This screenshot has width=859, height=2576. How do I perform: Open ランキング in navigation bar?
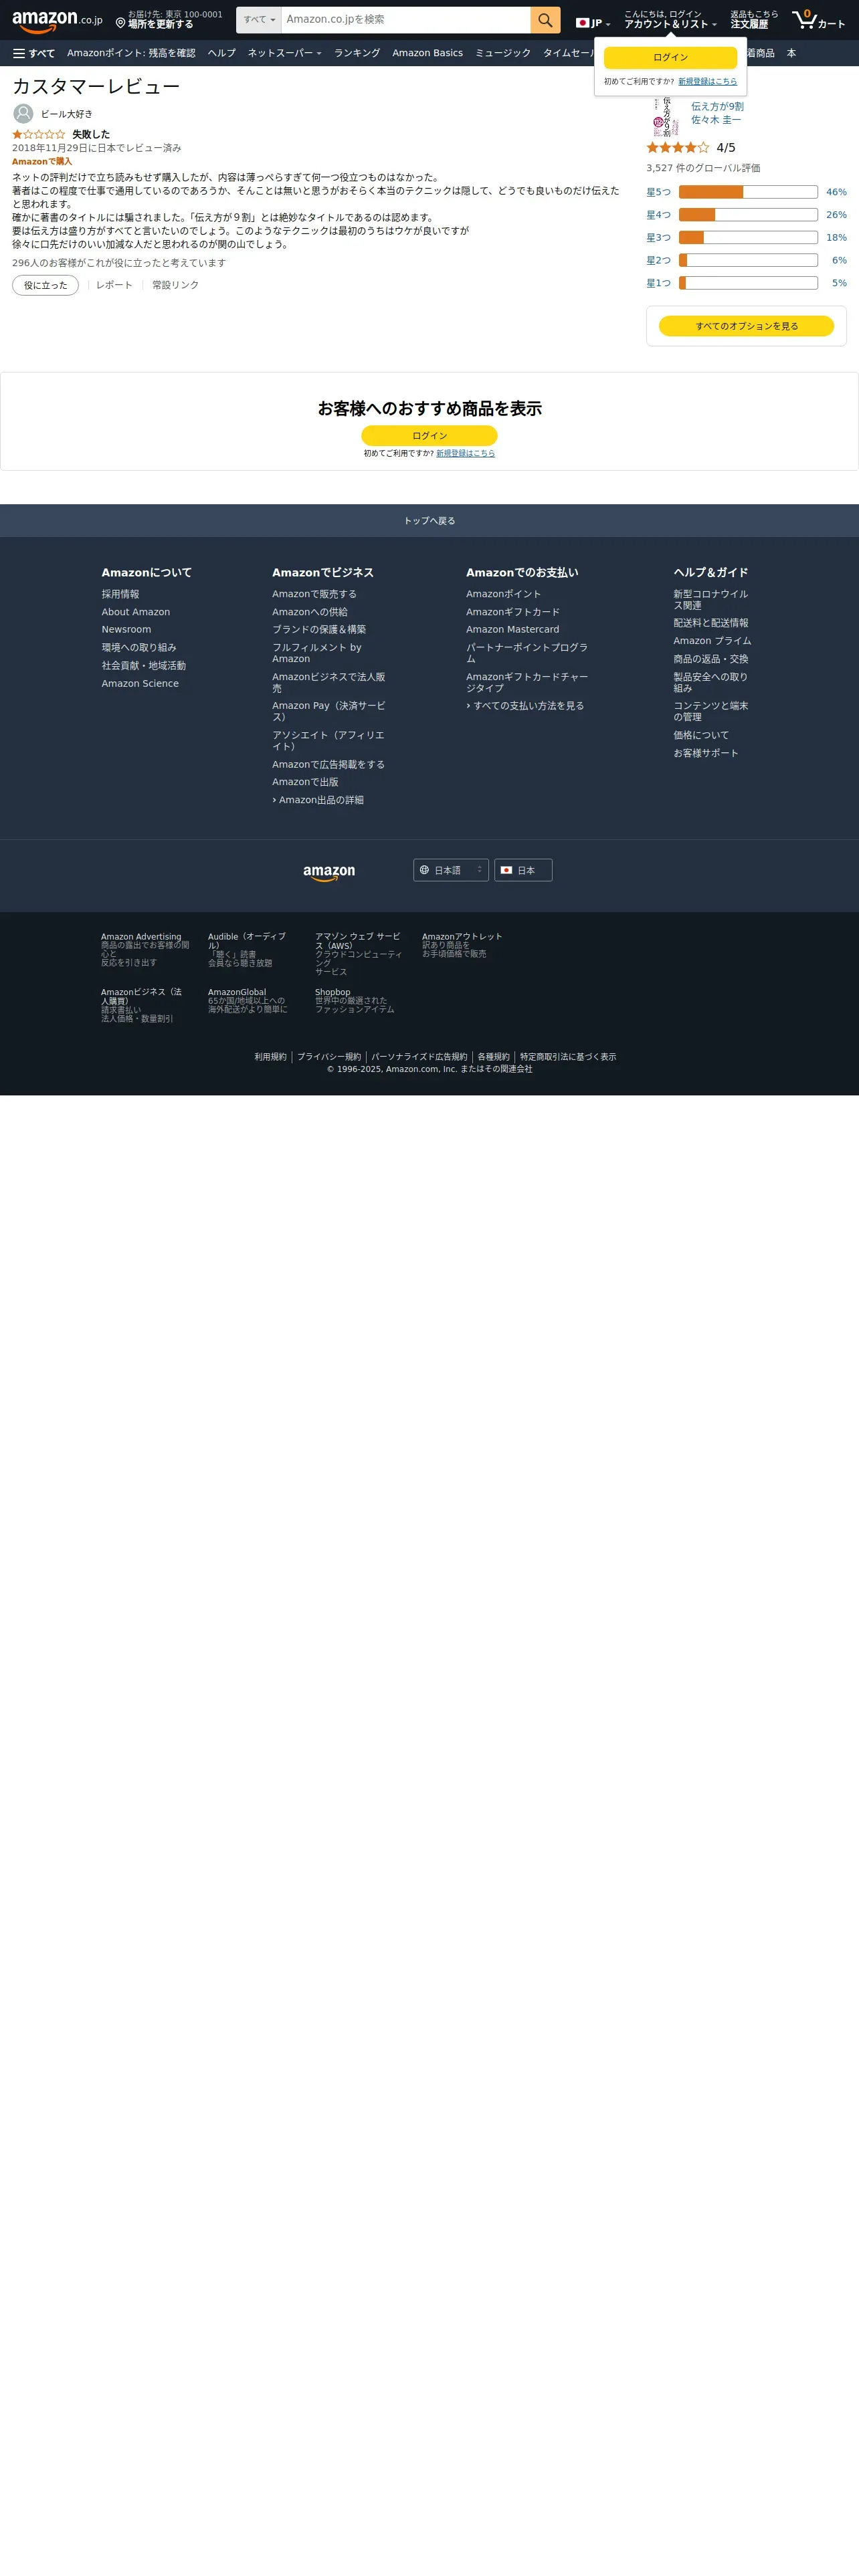click(357, 53)
